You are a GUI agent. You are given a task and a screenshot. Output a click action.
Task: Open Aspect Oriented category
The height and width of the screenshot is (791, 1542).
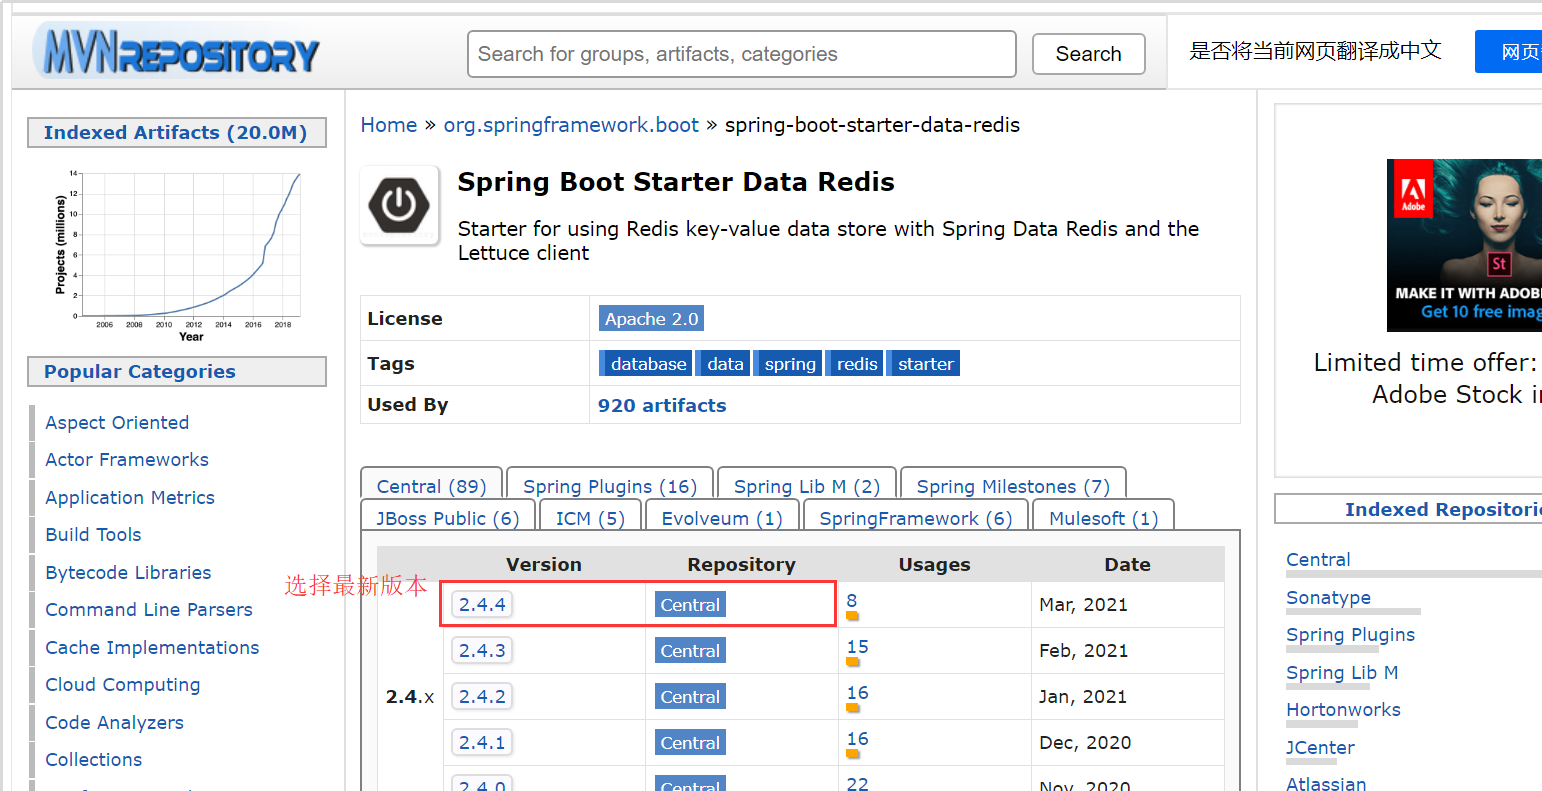117,423
